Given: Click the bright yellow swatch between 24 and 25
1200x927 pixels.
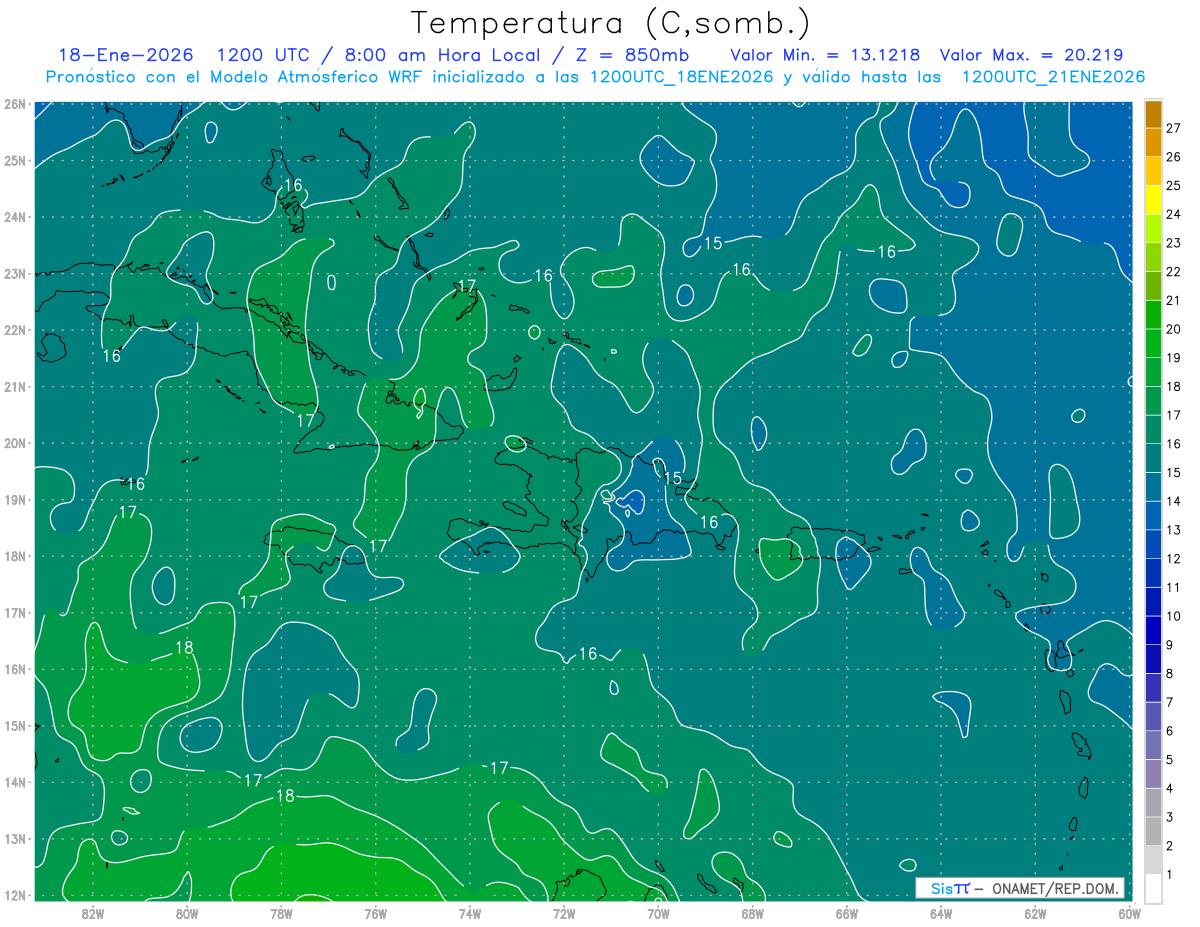Looking at the screenshot, I should (x=1153, y=200).
